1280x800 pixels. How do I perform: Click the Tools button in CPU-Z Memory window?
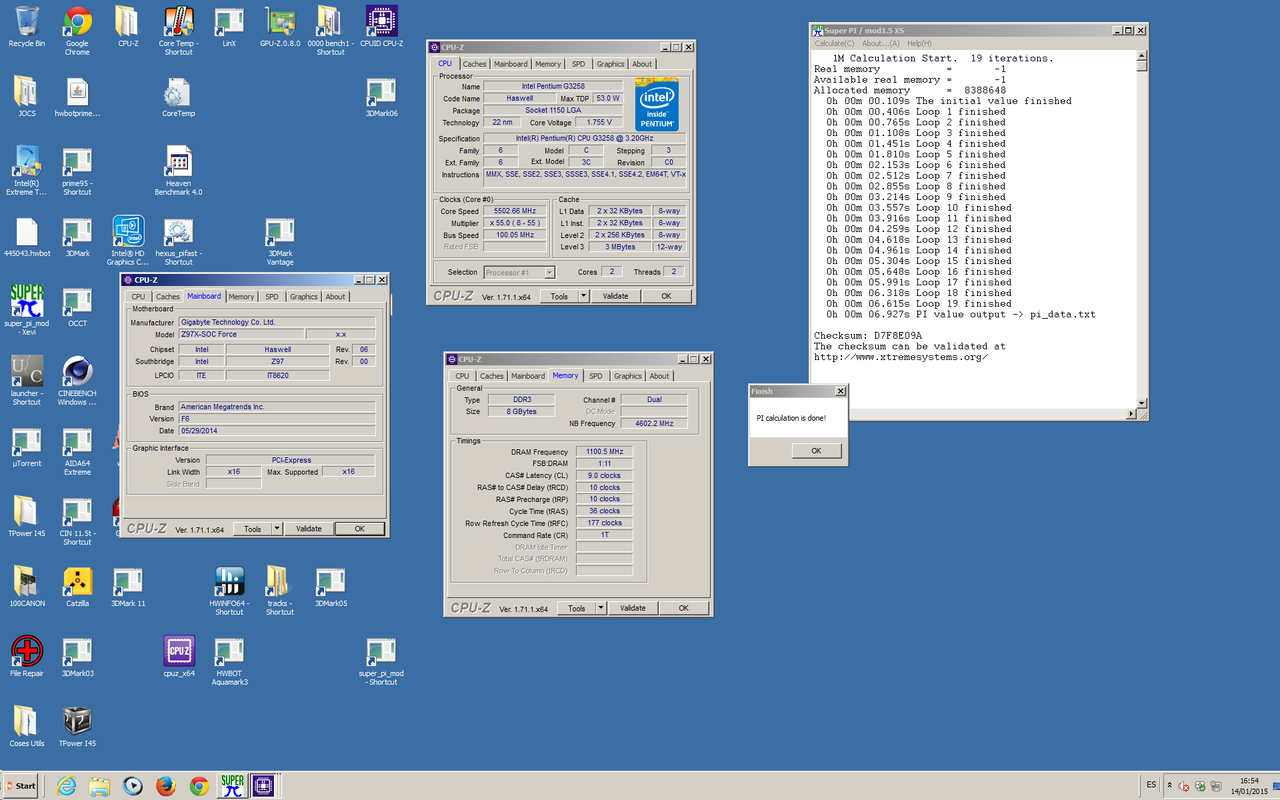(576, 608)
